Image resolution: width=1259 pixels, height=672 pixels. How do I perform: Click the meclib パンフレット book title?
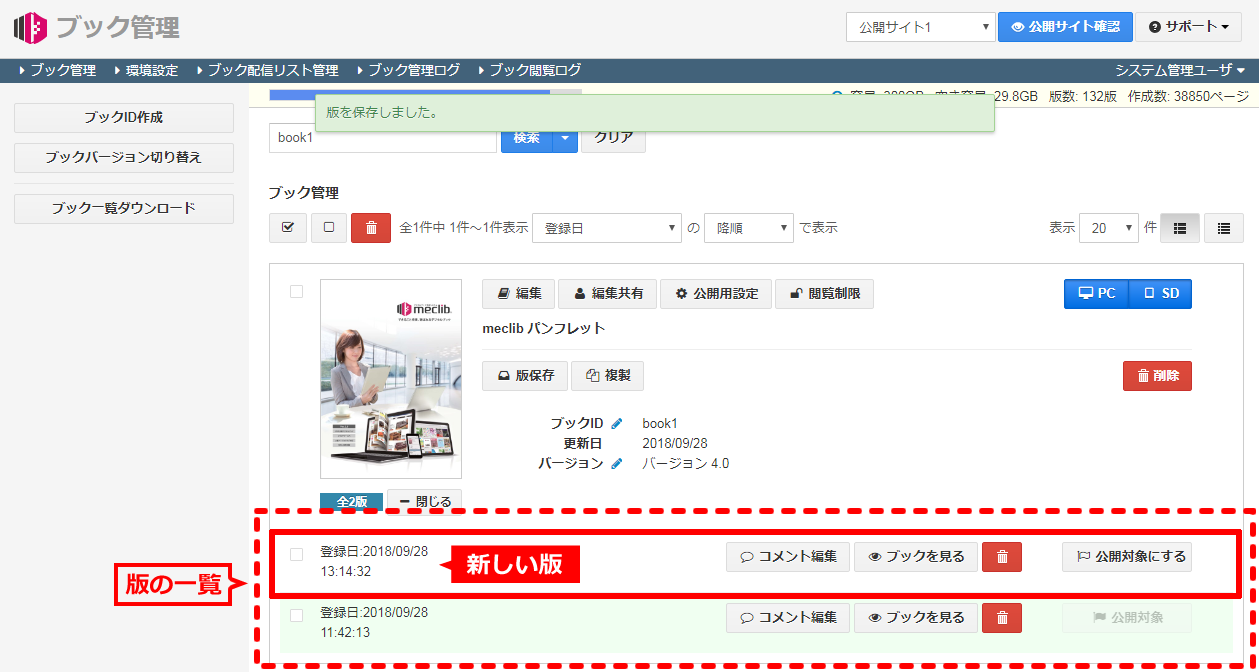[x=544, y=328]
